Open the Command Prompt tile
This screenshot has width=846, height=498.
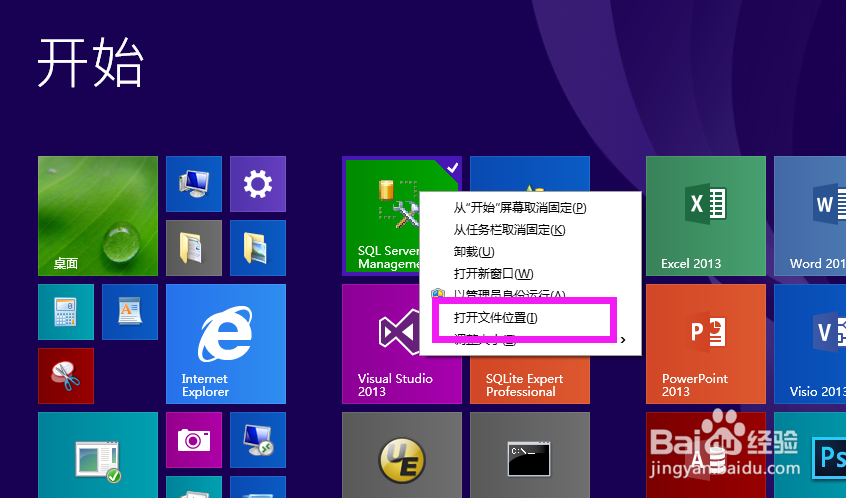pyautogui.click(x=529, y=455)
